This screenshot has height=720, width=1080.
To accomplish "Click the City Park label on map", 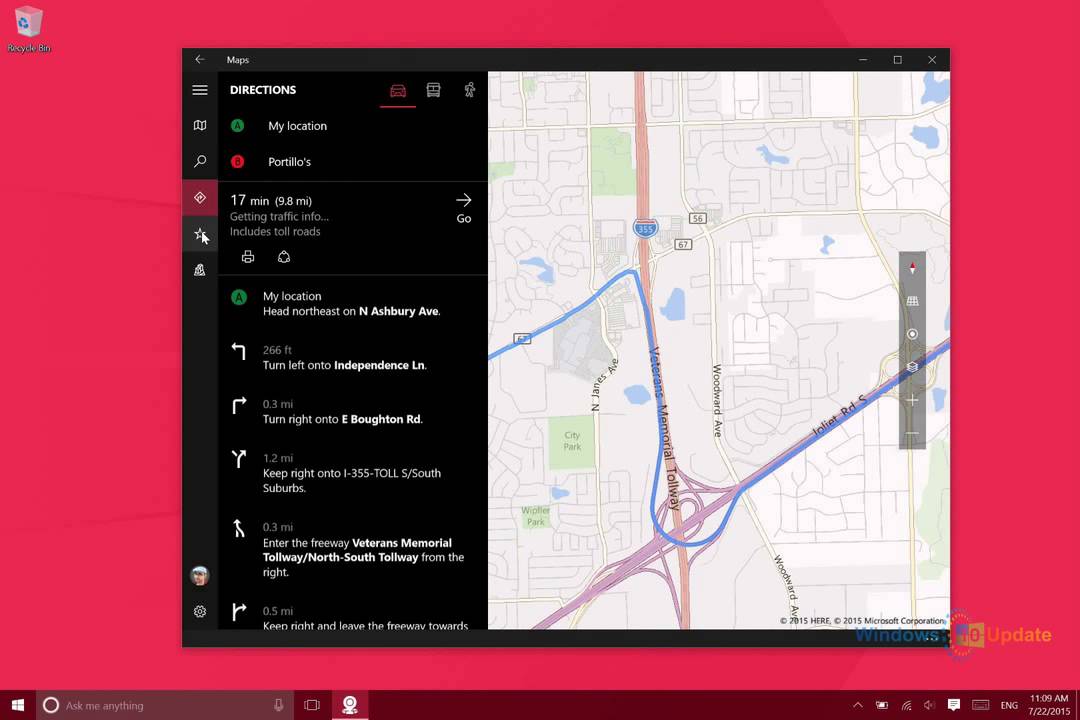I will [572, 441].
